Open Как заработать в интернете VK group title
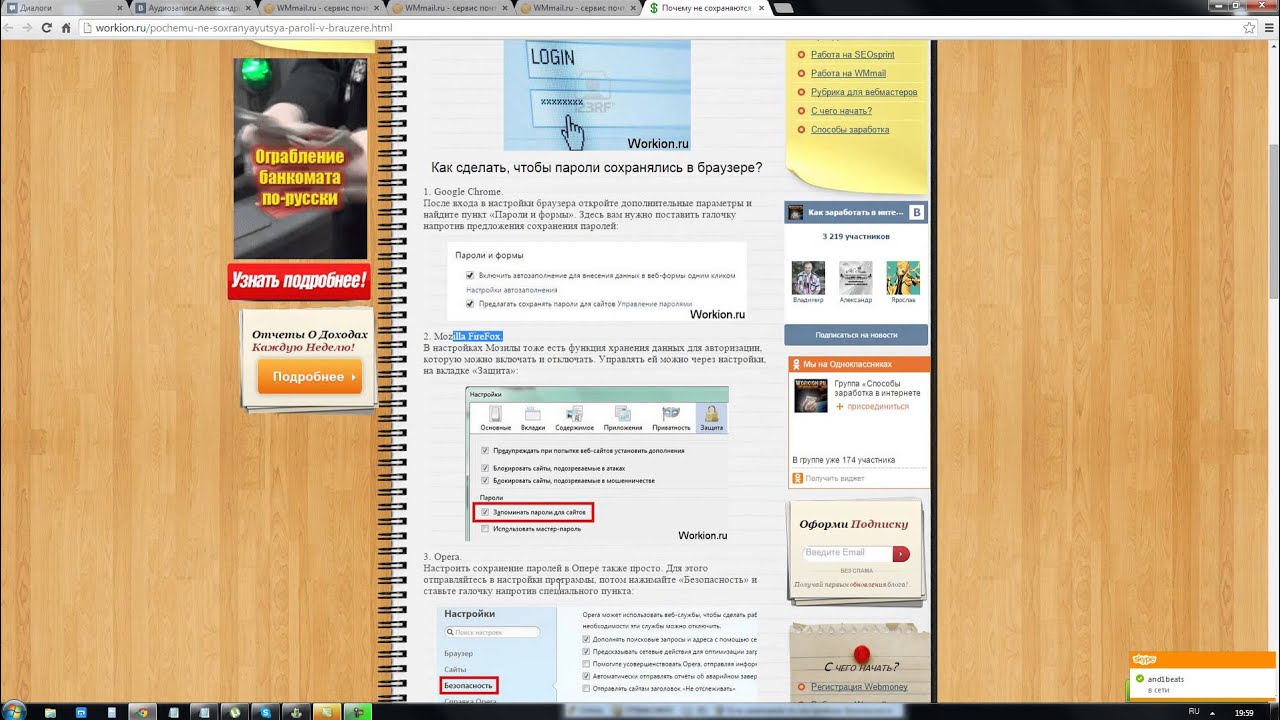Viewport: 1280px width, 720px height. click(855, 213)
